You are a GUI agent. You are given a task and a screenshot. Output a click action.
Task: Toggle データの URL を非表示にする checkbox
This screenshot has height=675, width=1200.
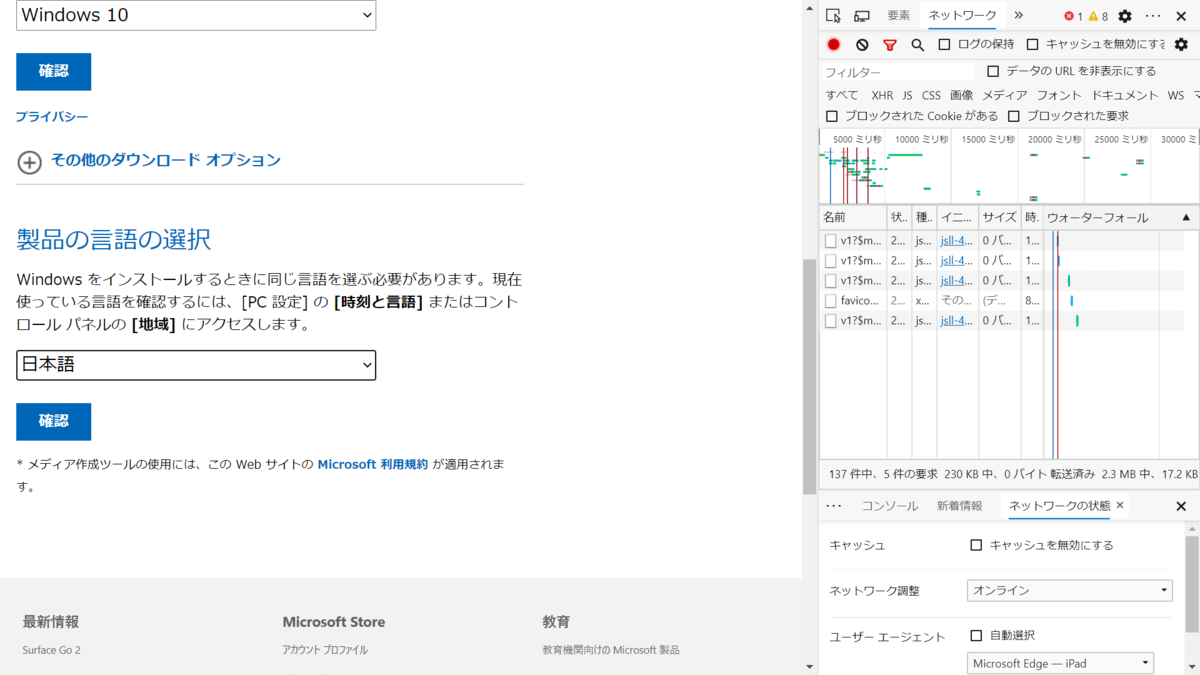[993, 71]
